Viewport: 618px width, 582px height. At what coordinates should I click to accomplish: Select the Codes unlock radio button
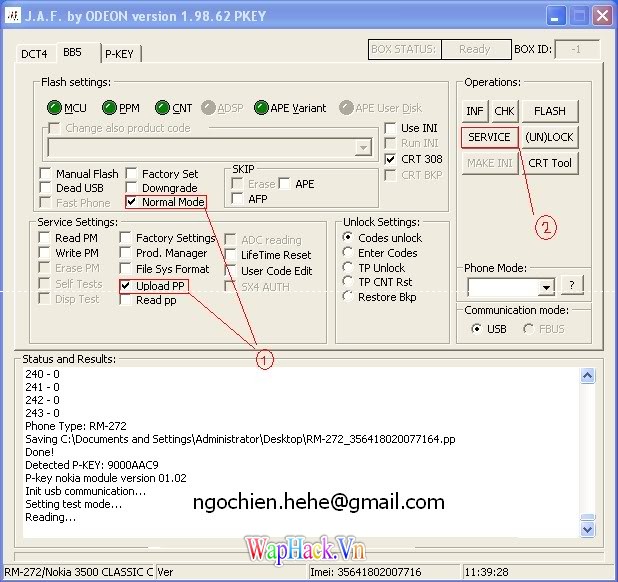[x=348, y=237]
